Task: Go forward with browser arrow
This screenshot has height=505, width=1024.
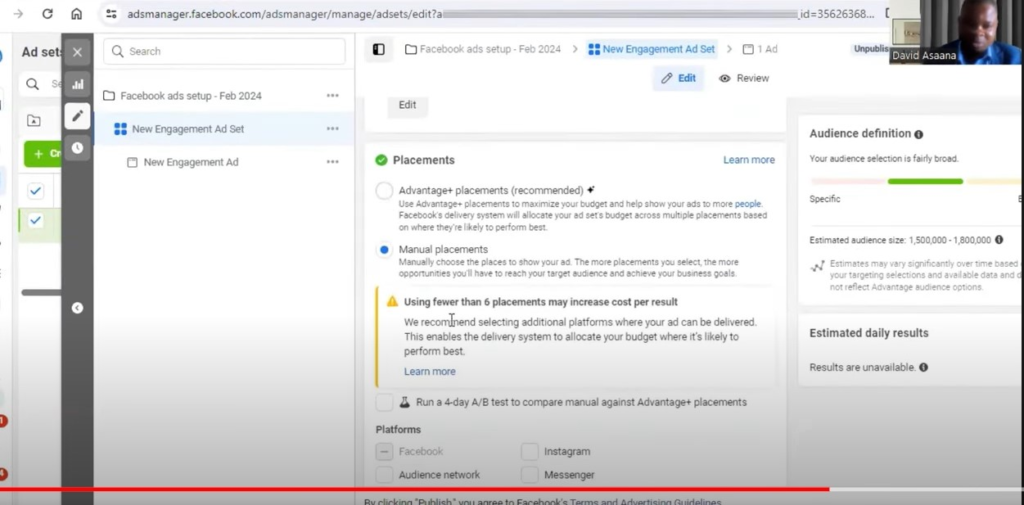Action: (18, 14)
